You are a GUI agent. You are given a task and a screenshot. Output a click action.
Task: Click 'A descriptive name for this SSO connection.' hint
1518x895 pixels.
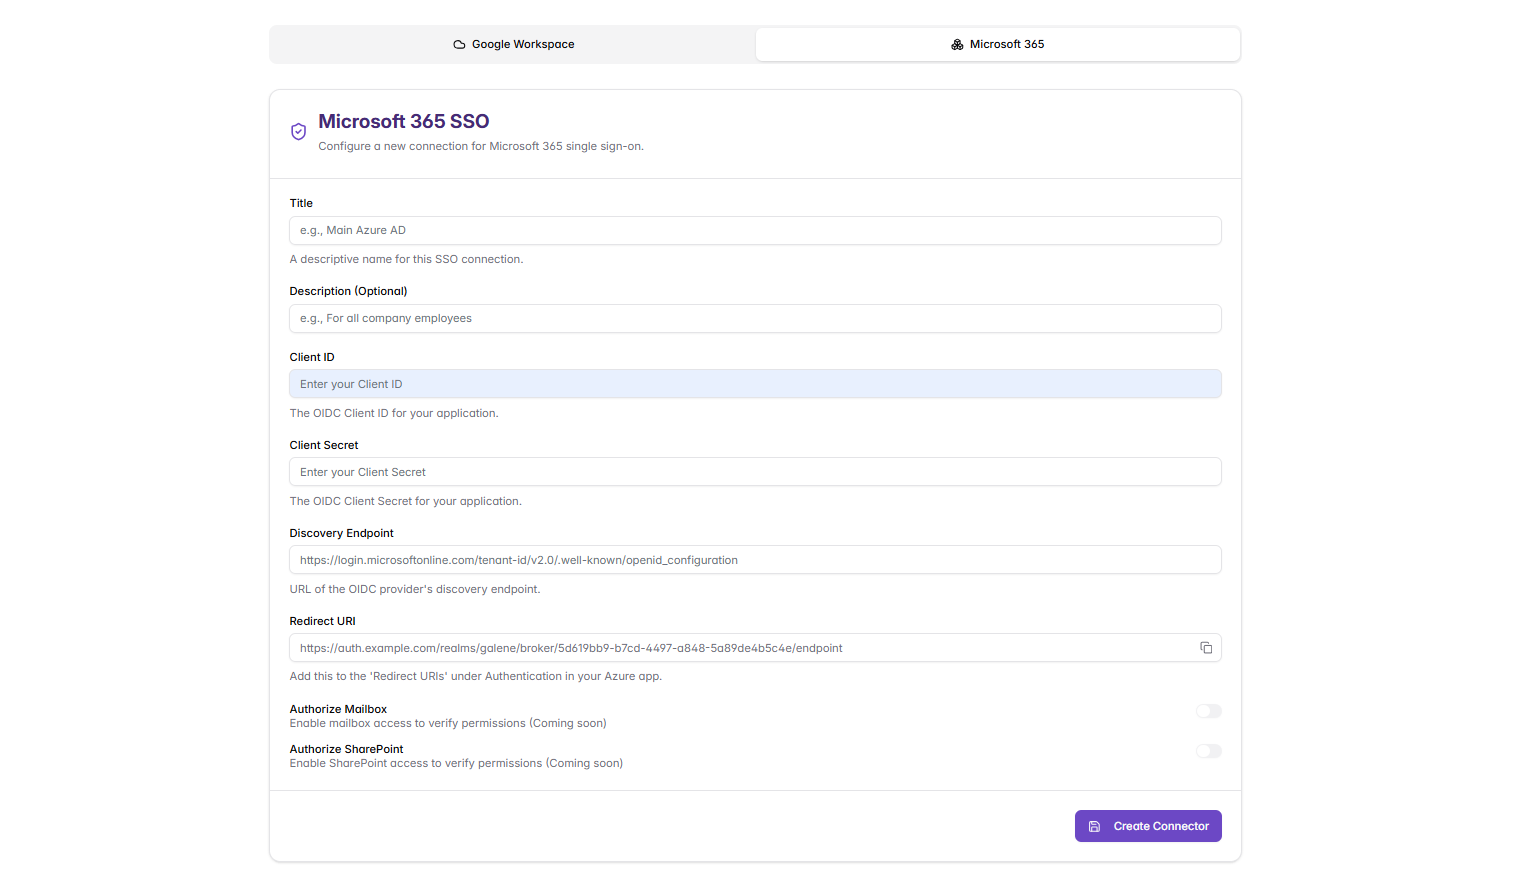point(406,259)
